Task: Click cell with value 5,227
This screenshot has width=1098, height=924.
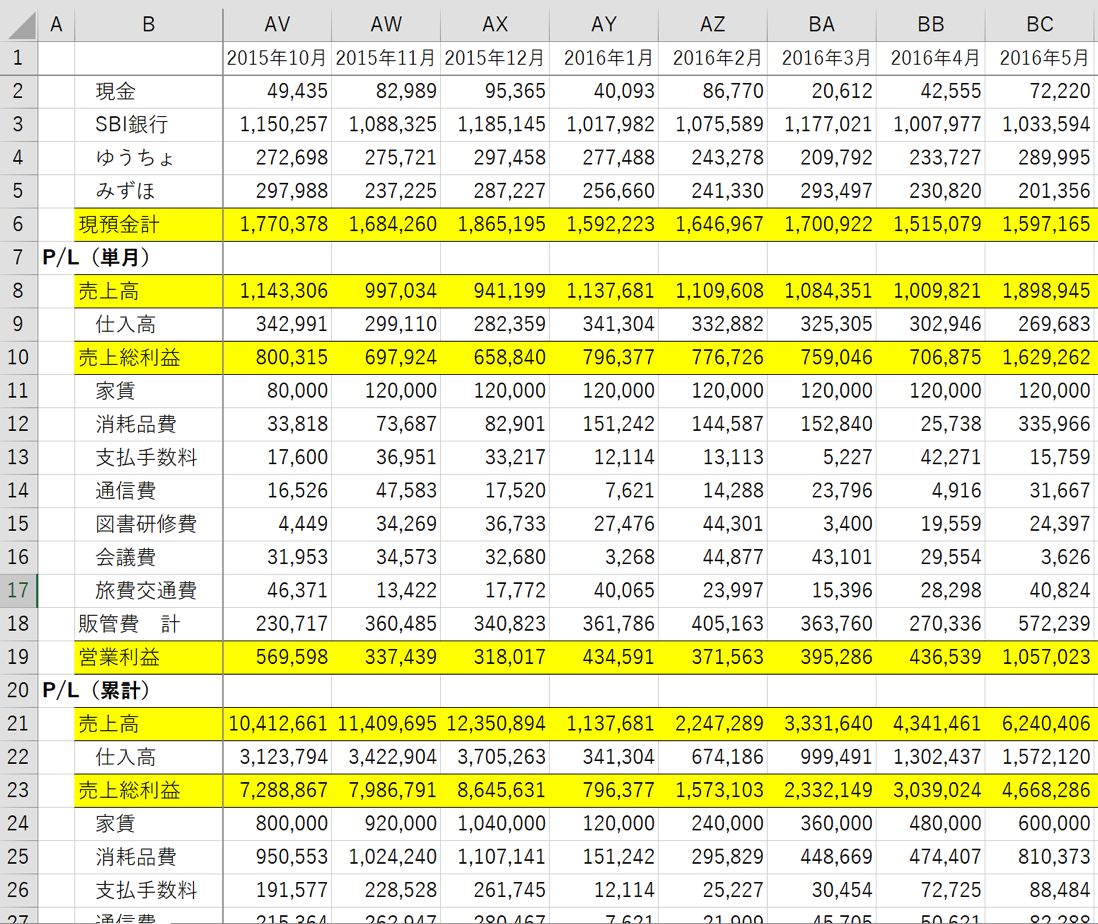Action: coord(822,457)
